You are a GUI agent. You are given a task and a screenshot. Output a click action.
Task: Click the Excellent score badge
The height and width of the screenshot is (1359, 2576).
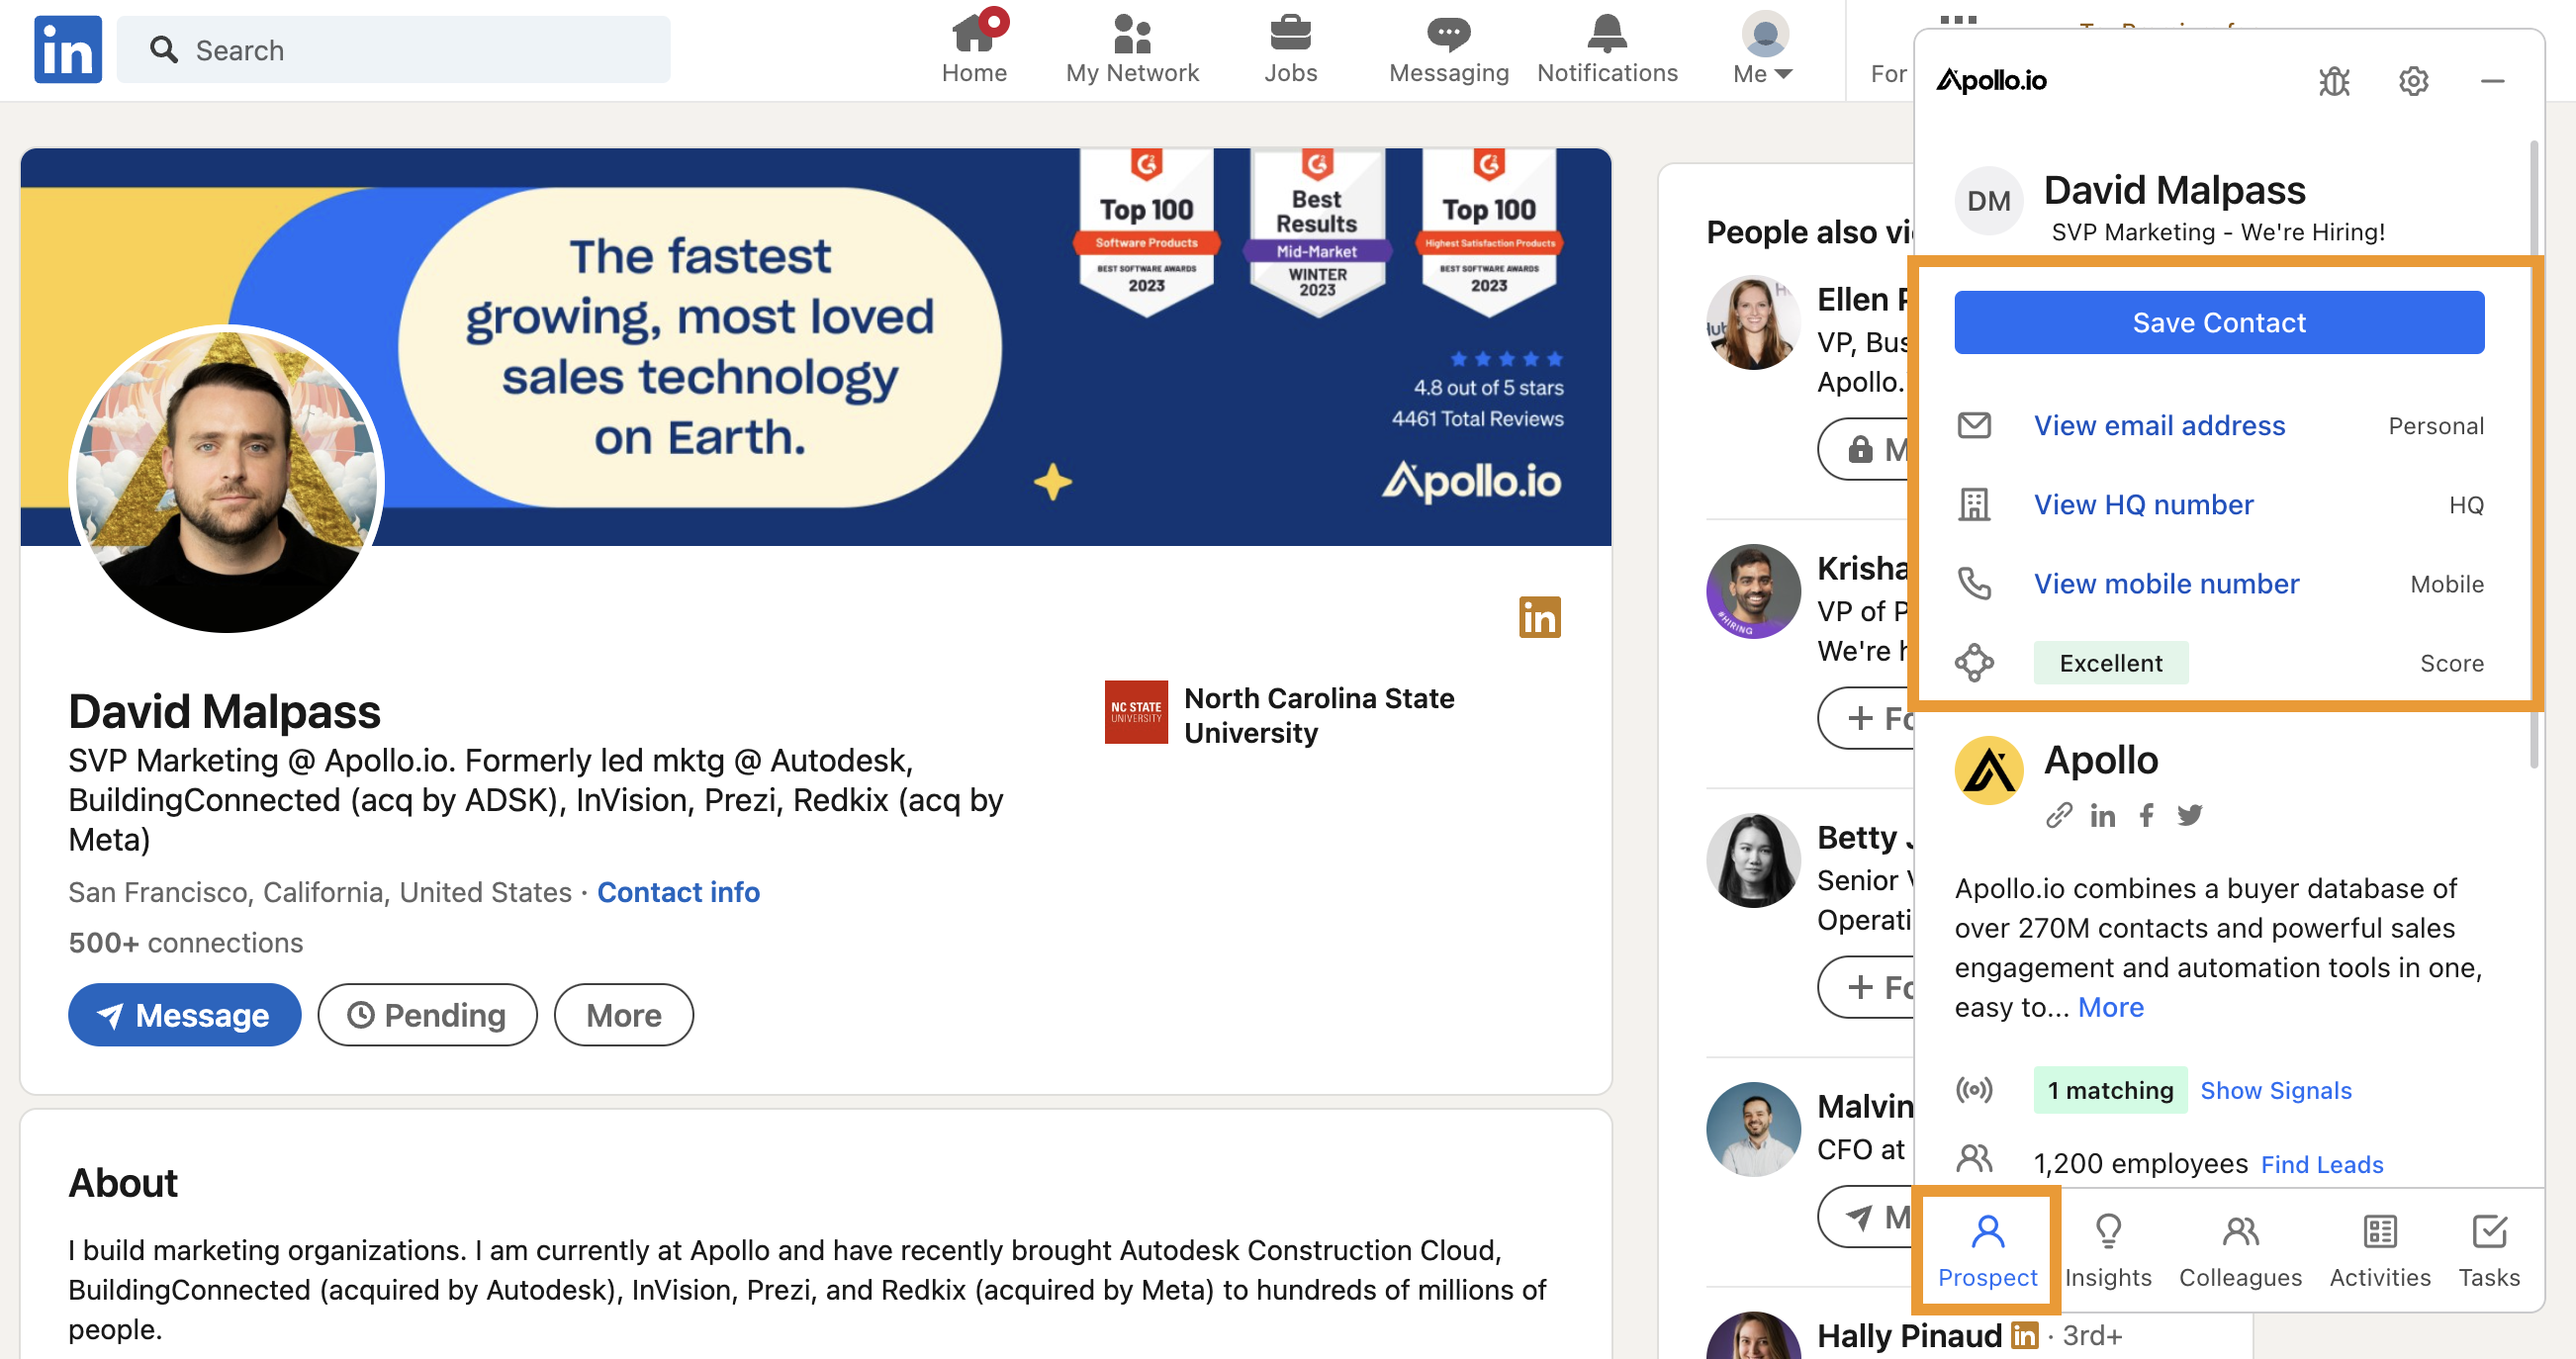pos(2110,662)
